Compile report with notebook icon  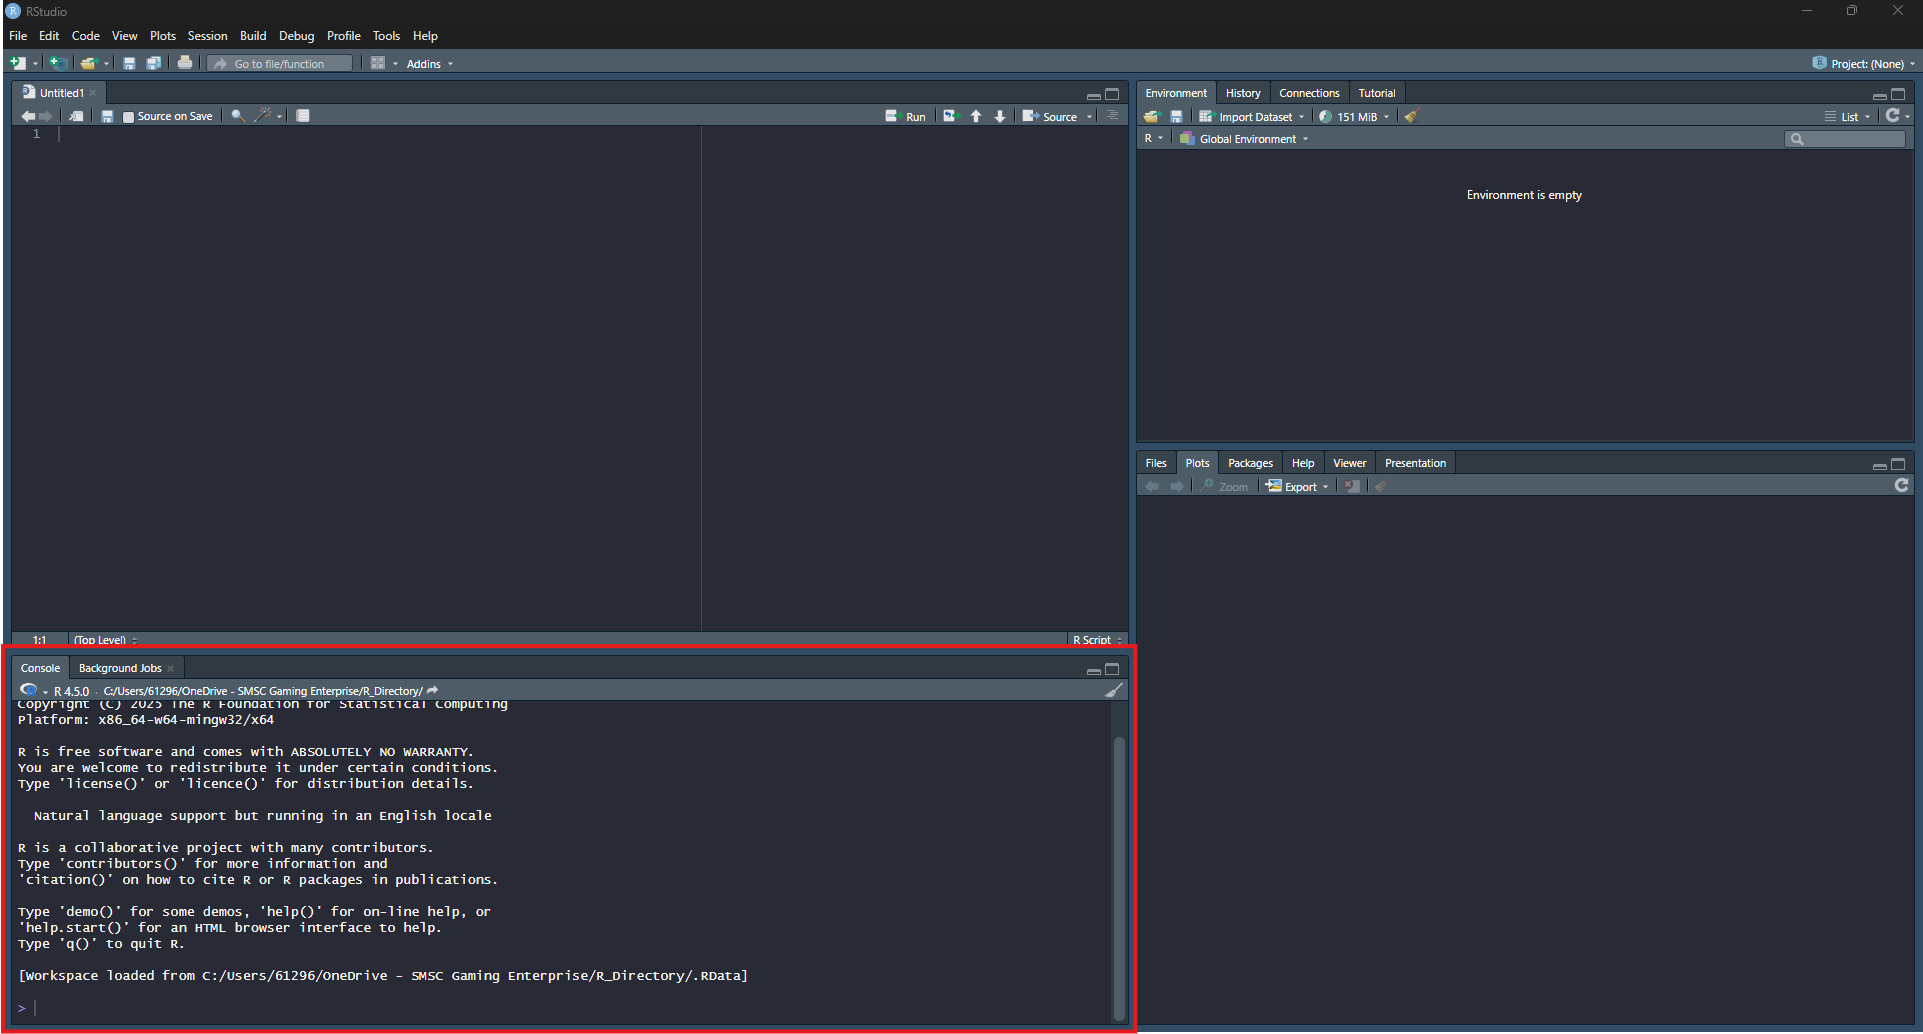(x=303, y=116)
